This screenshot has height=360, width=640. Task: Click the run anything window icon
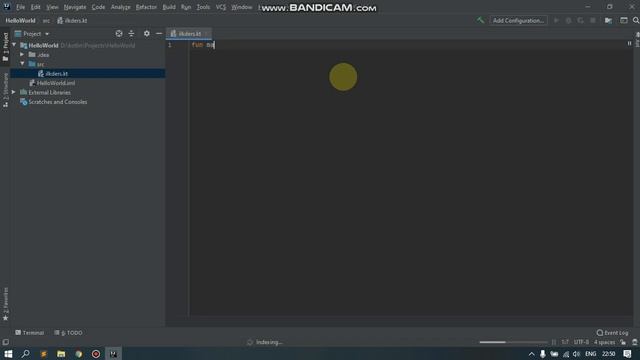click(624, 20)
